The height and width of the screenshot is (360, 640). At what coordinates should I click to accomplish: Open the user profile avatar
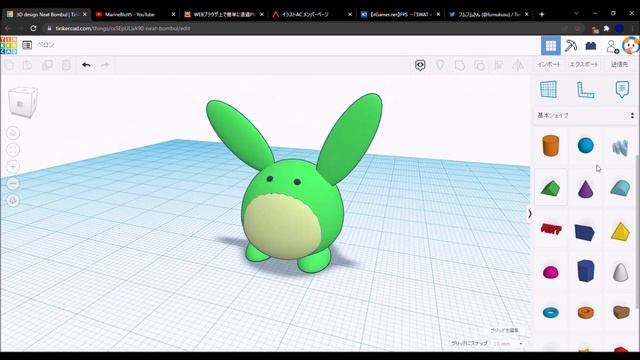coord(631,45)
